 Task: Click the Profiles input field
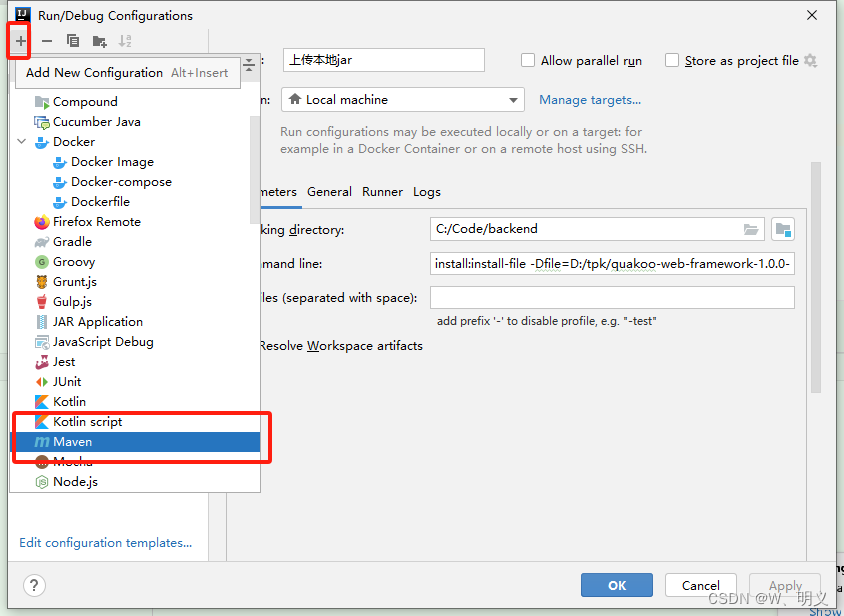click(612, 297)
